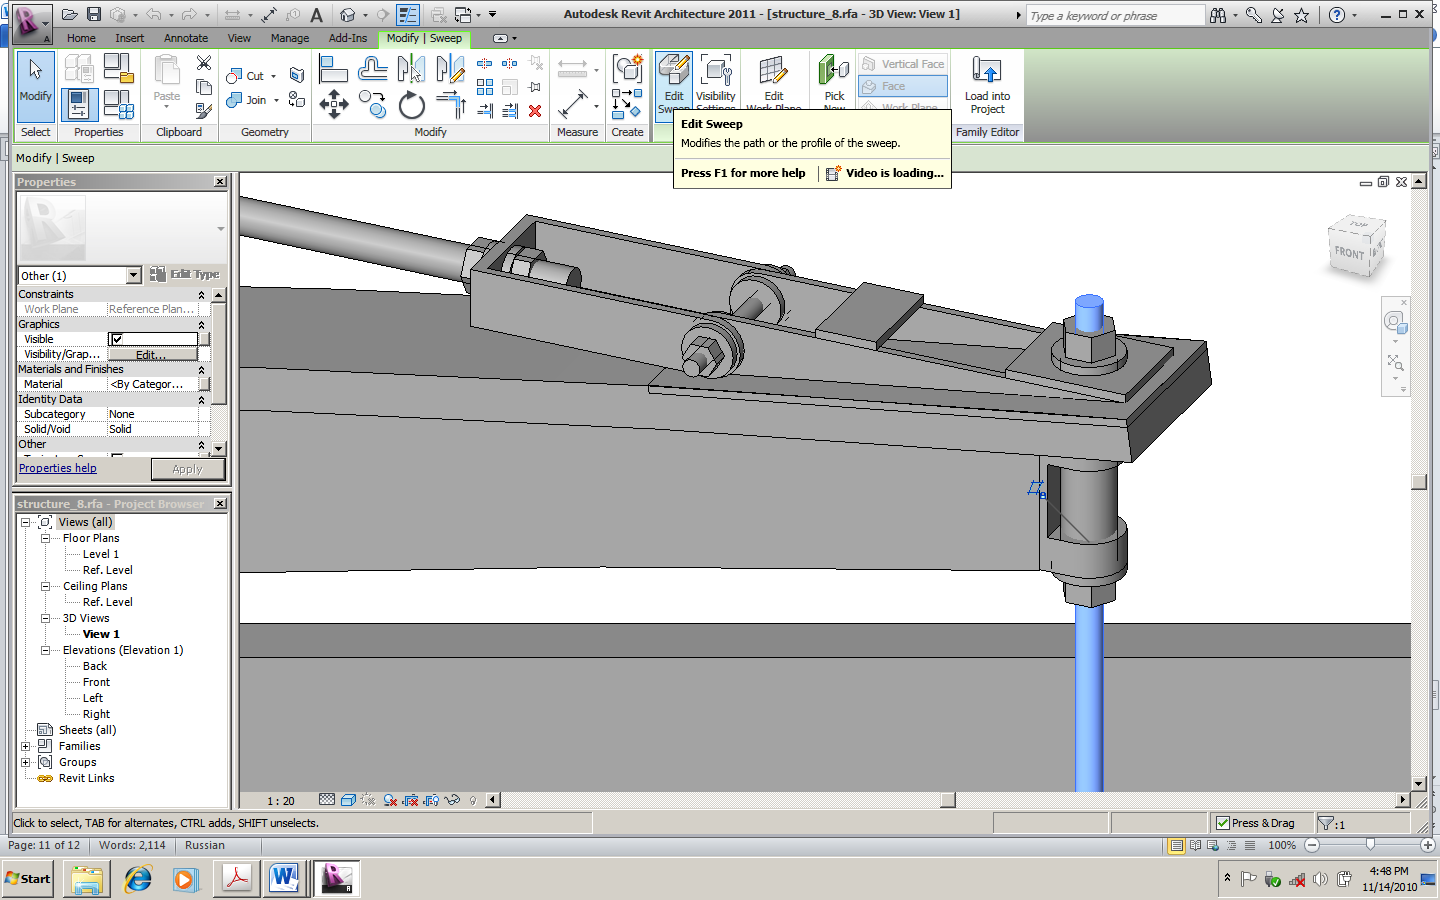Viewport: 1440px width, 900px height.
Task: Open the Manage ribbon tab
Action: [x=290, y=38]
